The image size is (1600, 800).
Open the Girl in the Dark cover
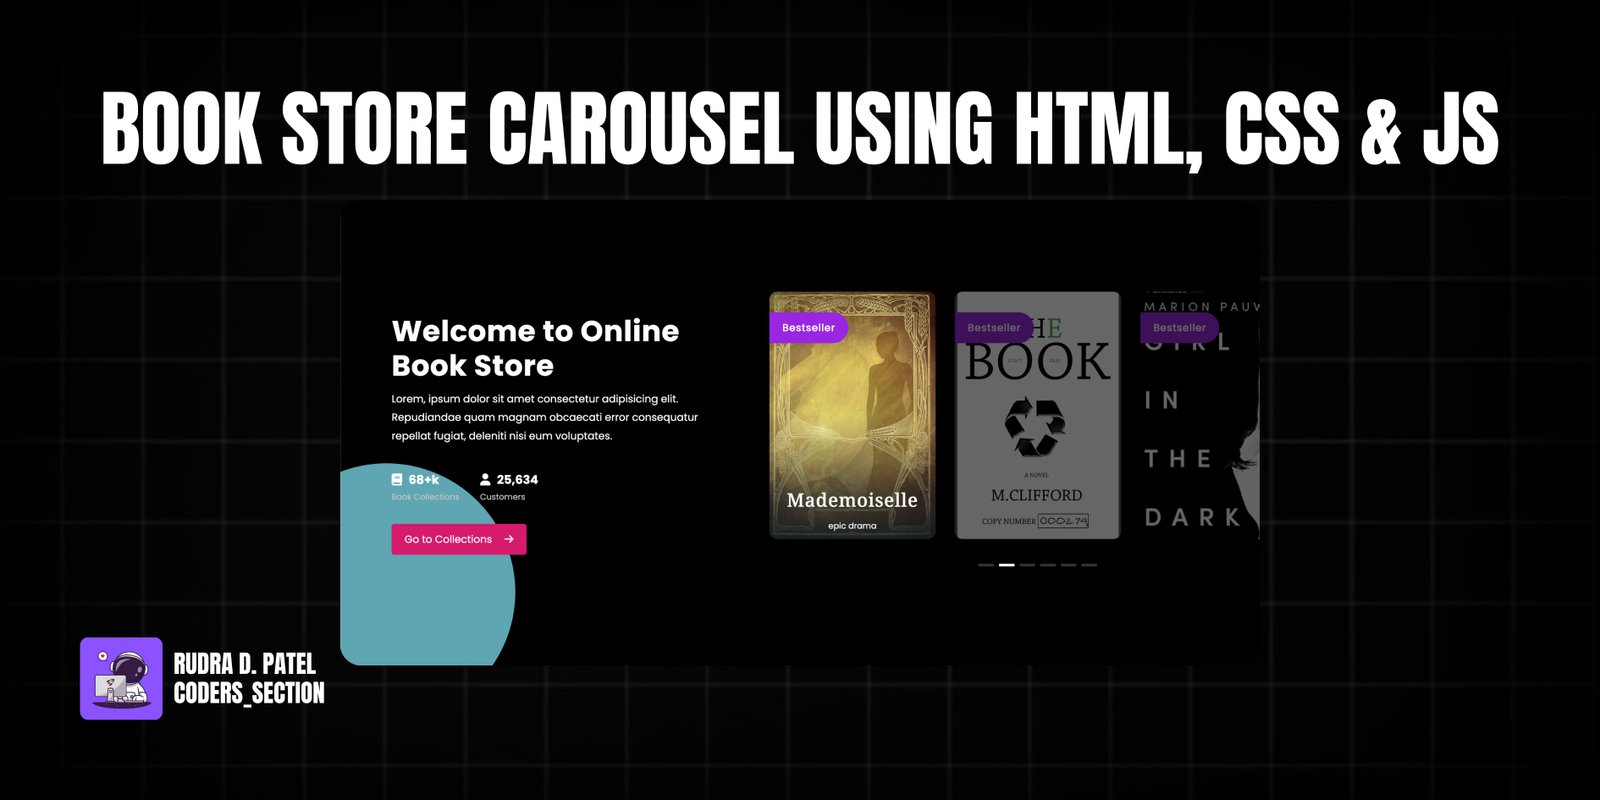click(x=1200, y=415)
